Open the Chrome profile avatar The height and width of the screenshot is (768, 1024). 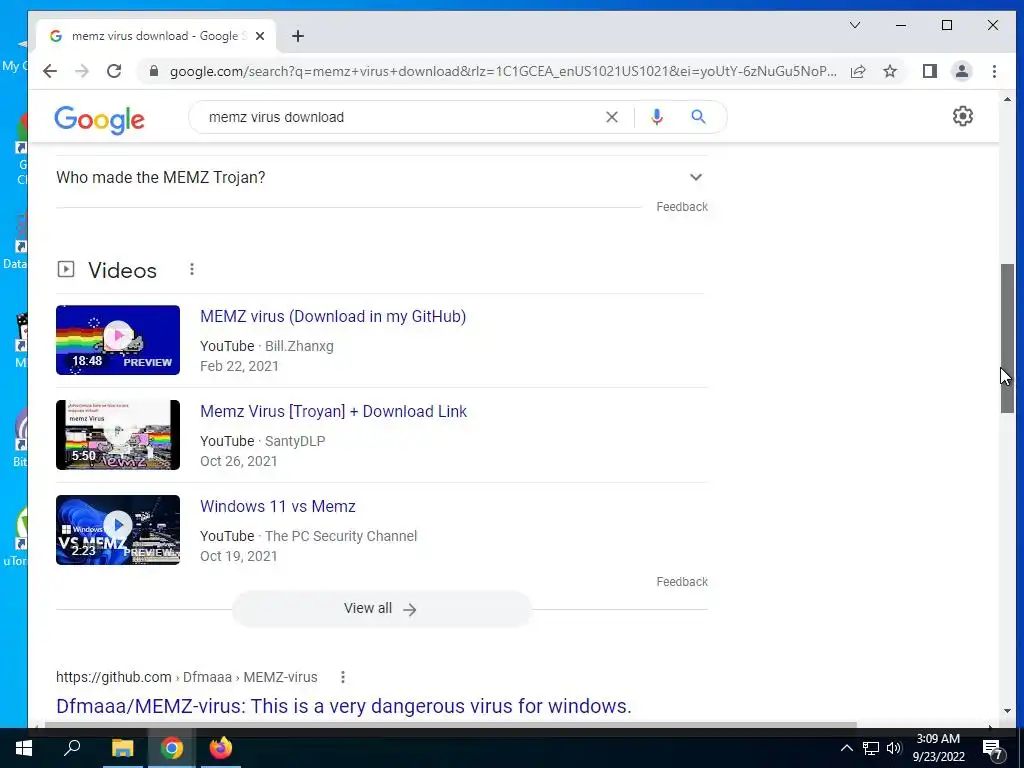[962, 71]
